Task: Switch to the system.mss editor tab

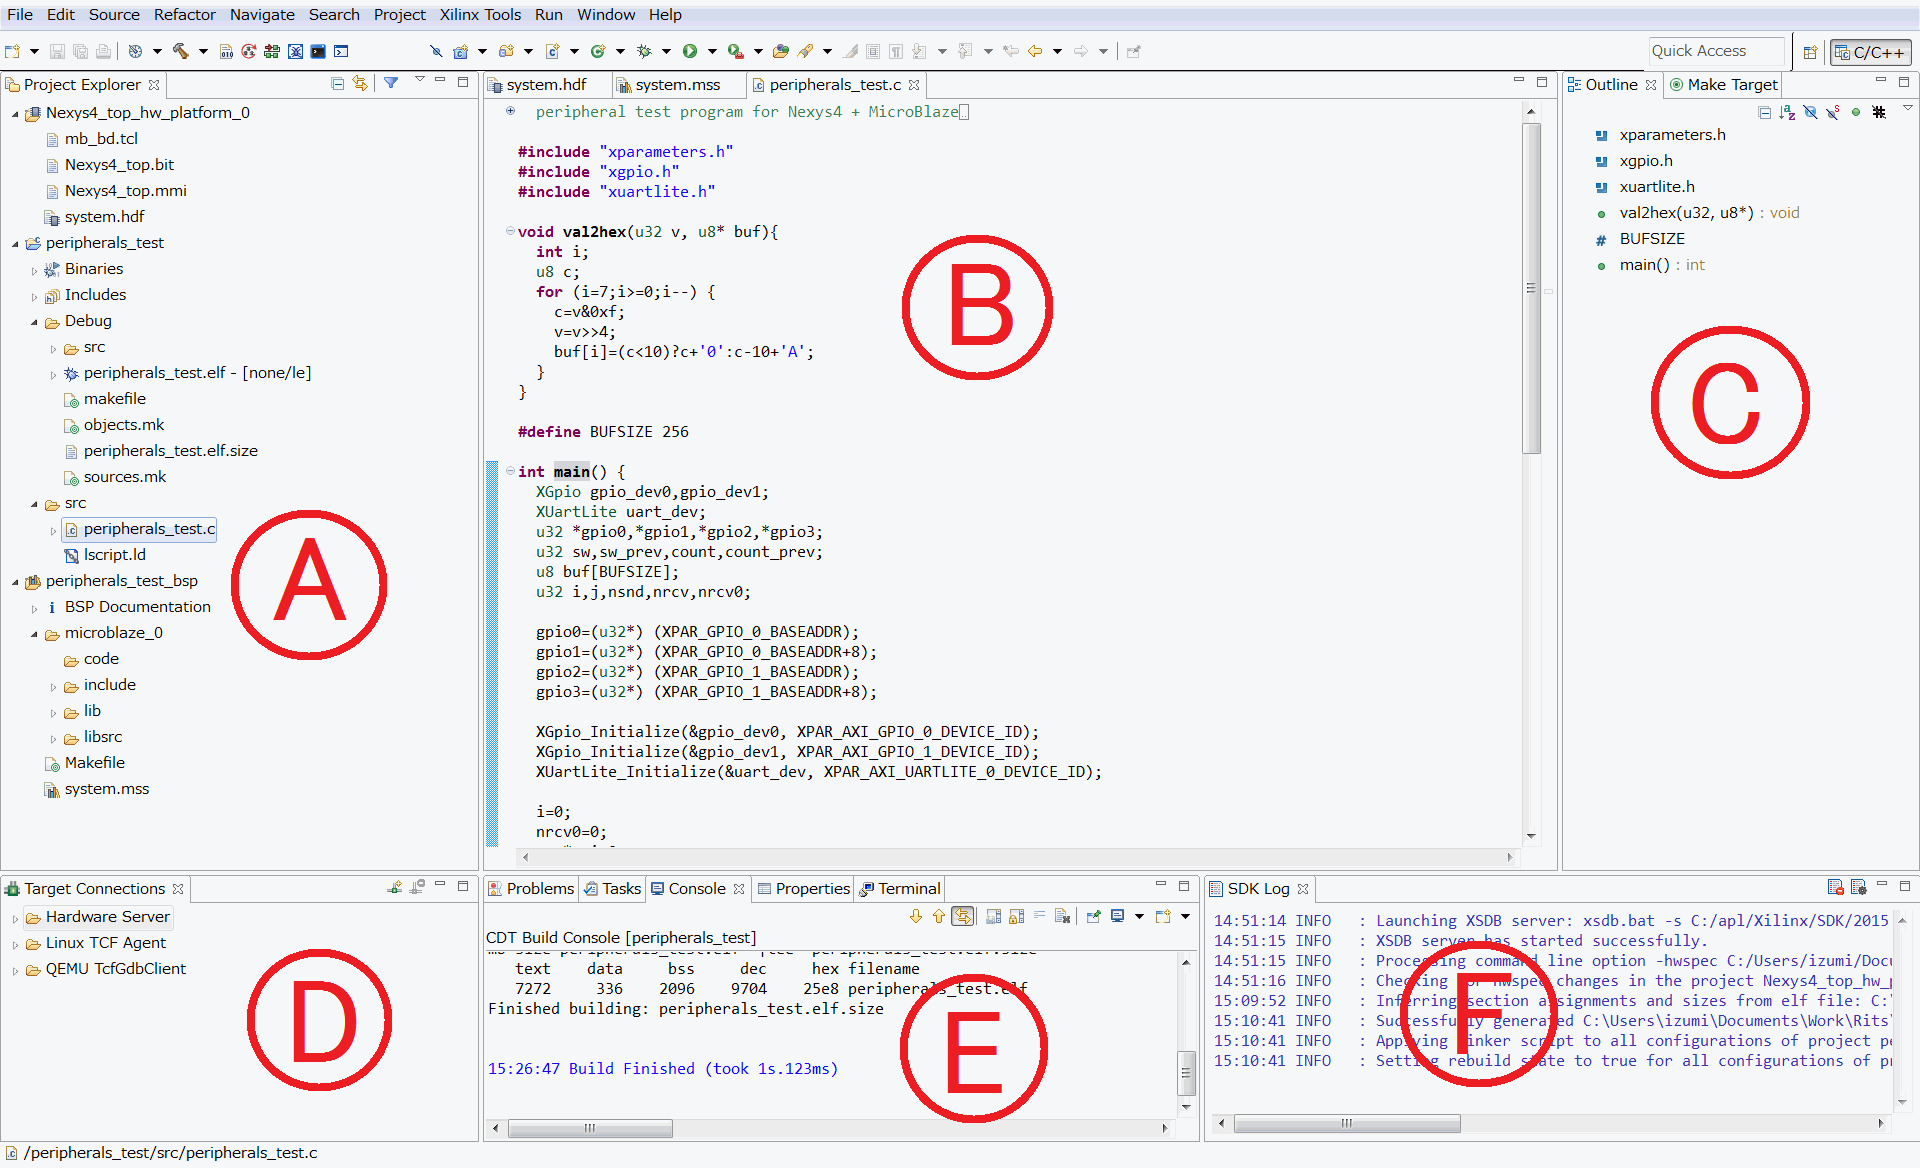Action: click(676, 85)
